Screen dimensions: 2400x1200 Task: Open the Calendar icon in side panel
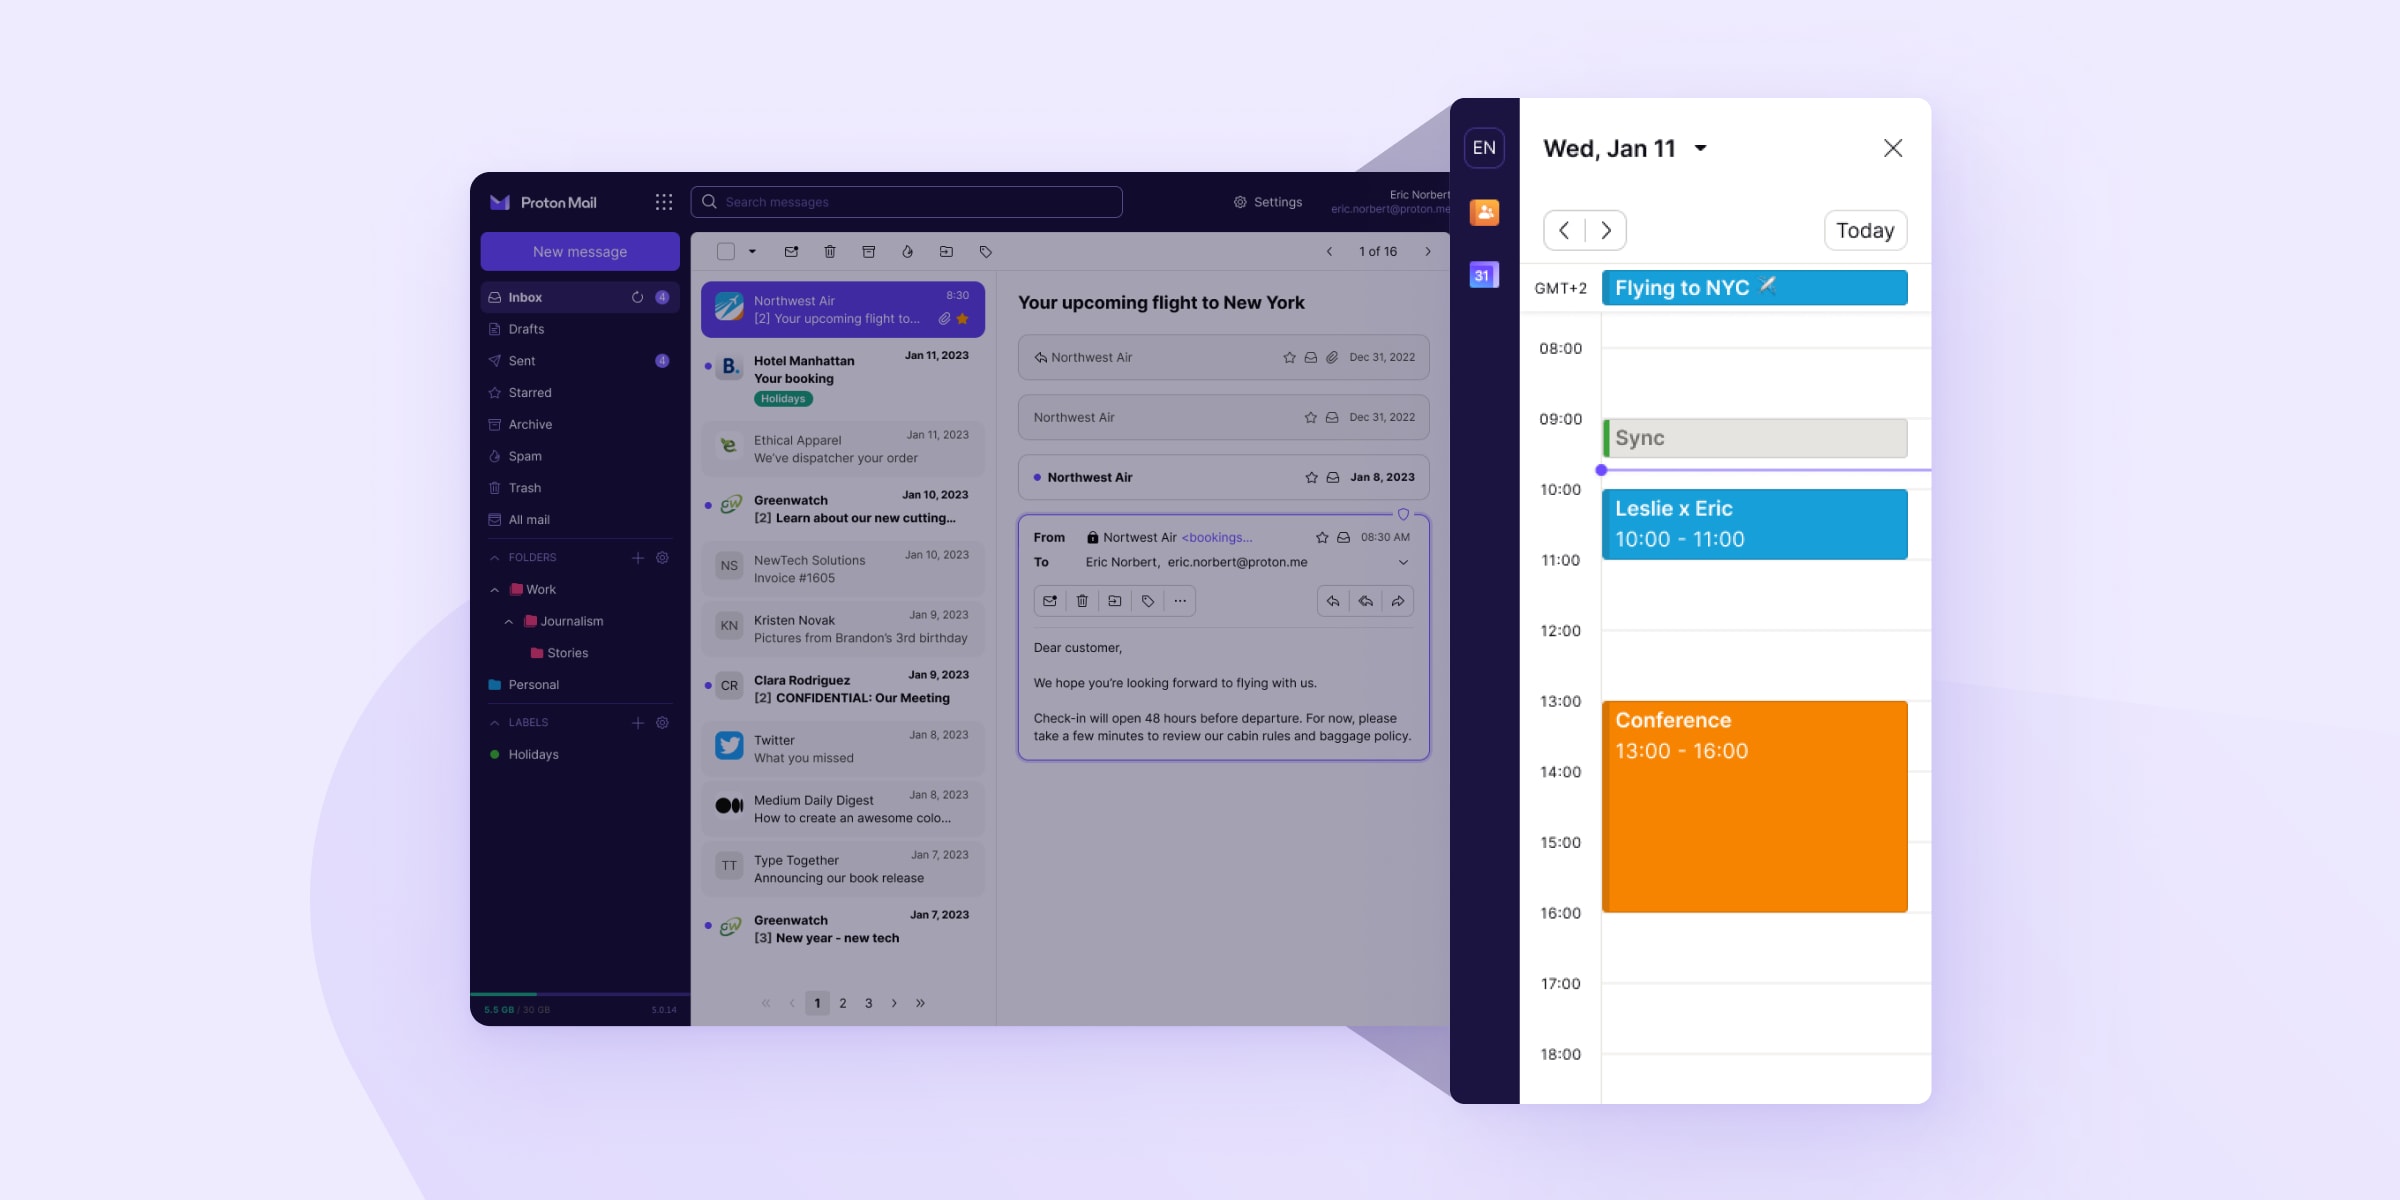click(1484, 275)
